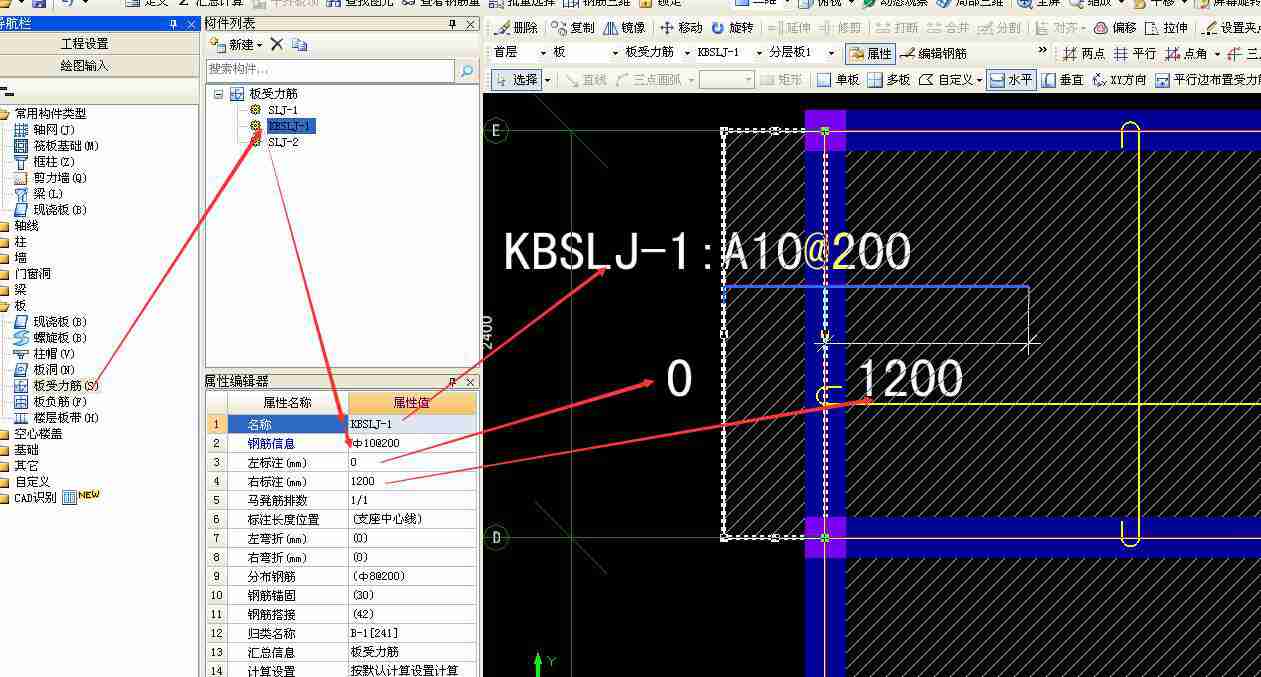Open 筏板基础(M) in the navigation tree

(57, 146)
